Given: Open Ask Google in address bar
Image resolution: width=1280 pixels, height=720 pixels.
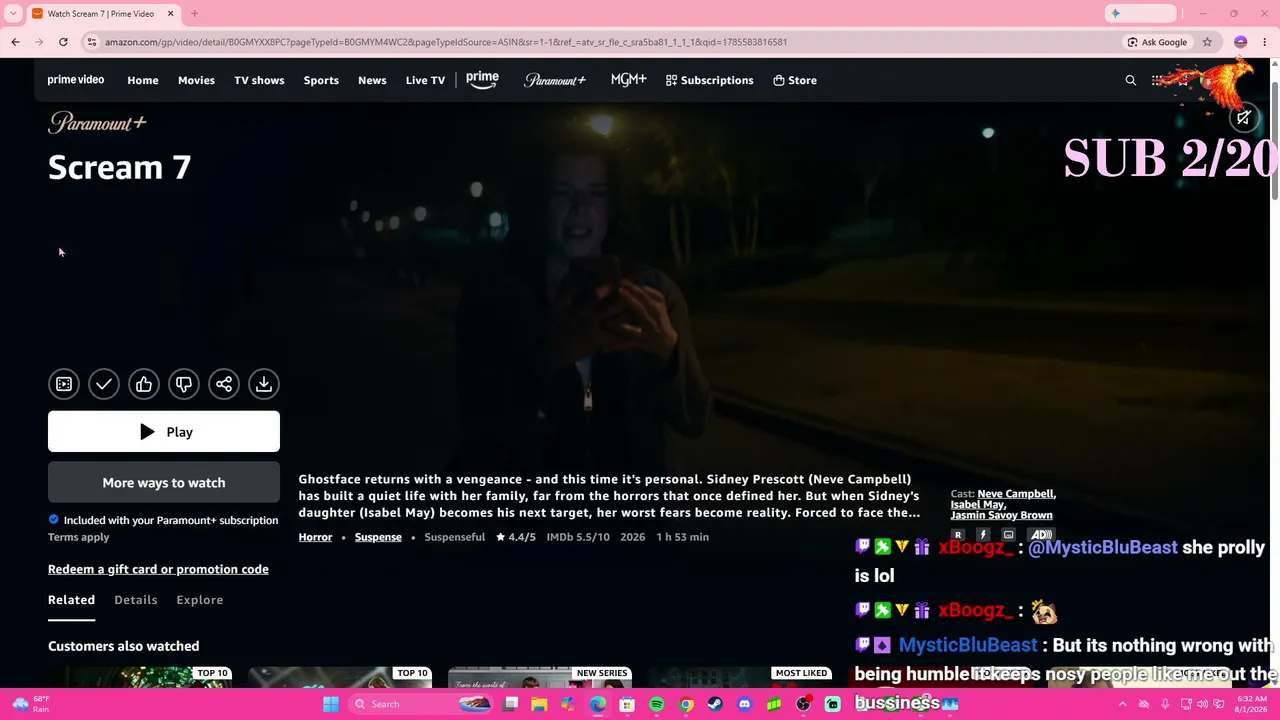Looking at the screenshot, I should [1157, 42].
